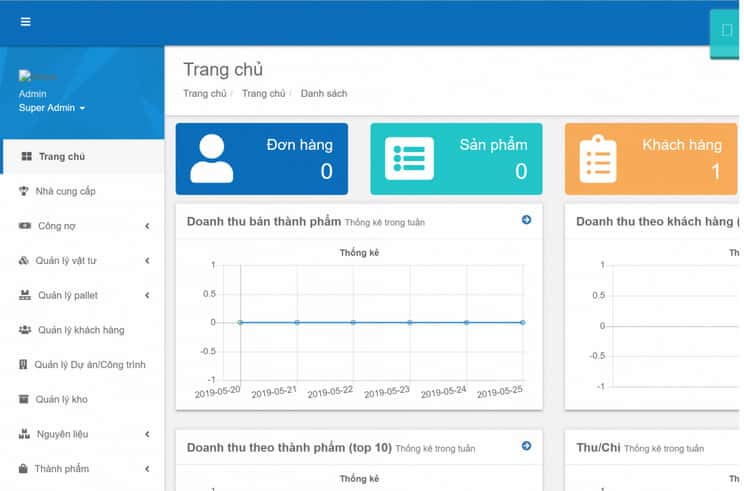Screen dimensions: 744x491
Task: Click the Nhà cung cấp trophy icon
Action: tap(23, 191)
